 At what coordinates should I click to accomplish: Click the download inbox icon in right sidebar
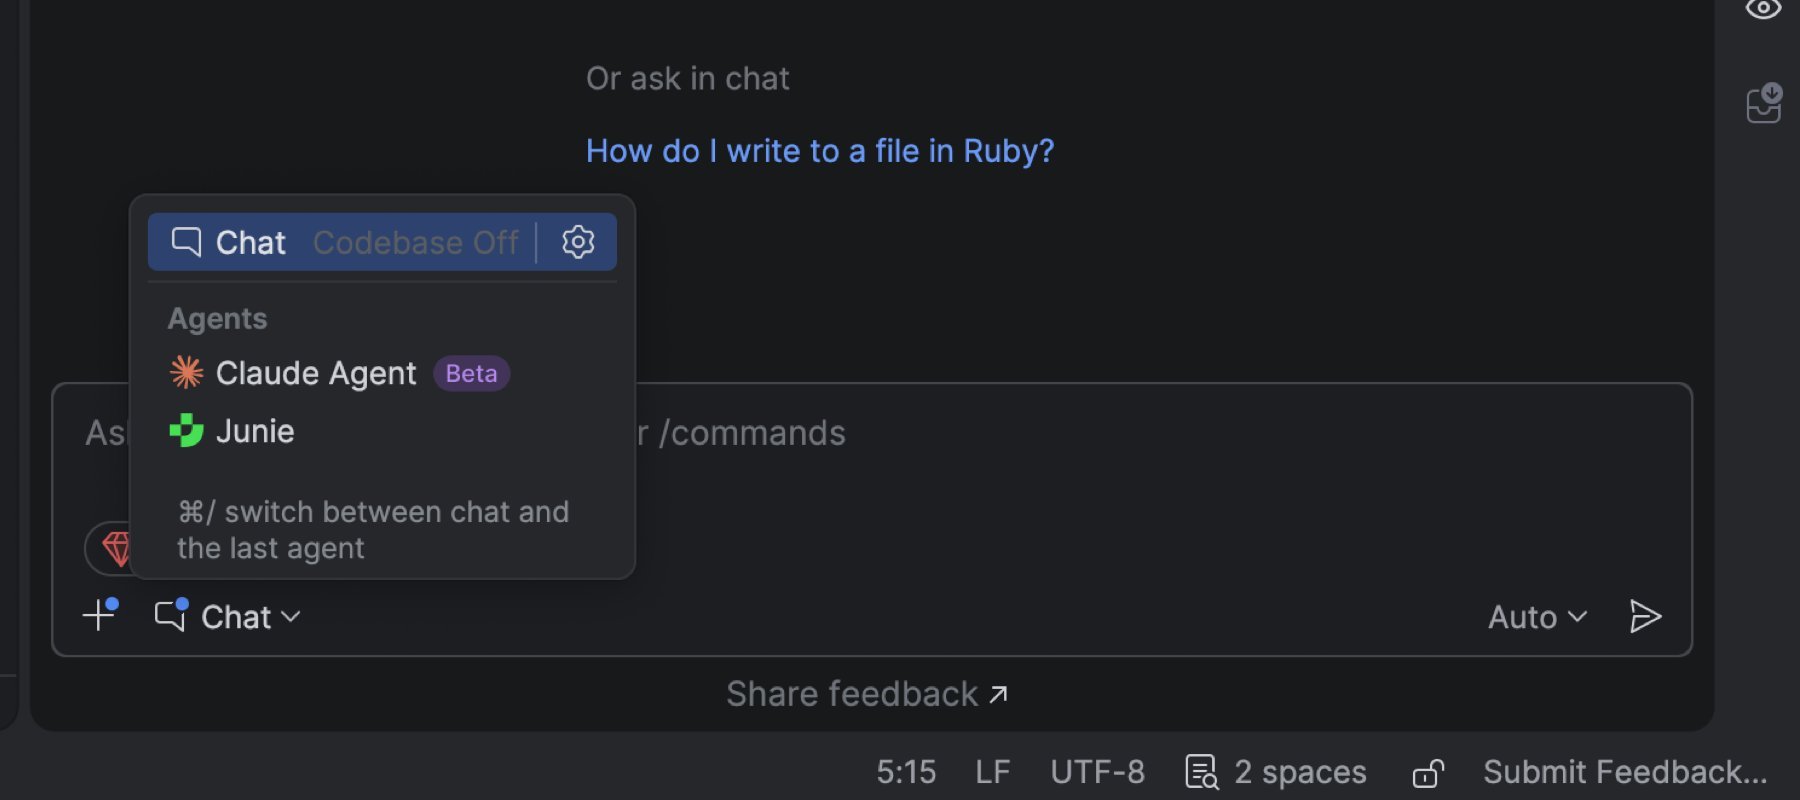(1764, 103)
